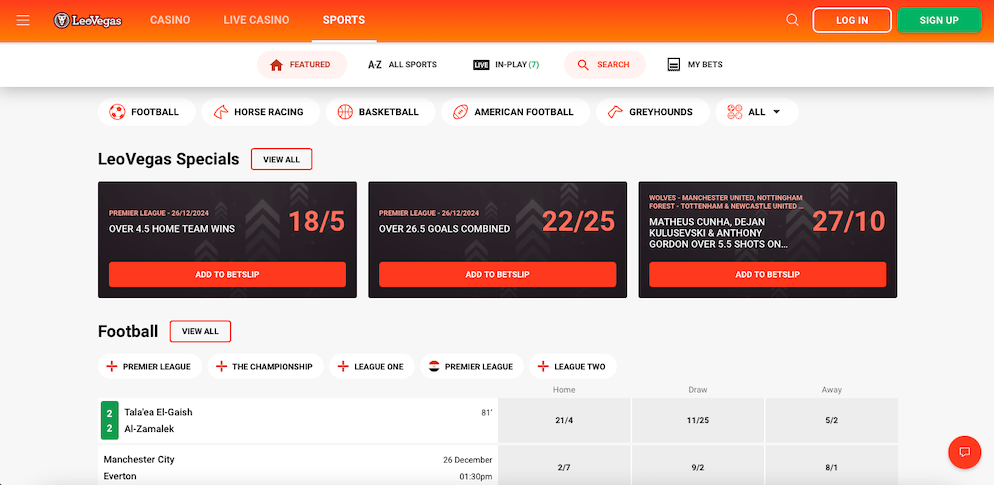Select the Football category chip
This screenshot has height=485, width=994.
[147, 112]
